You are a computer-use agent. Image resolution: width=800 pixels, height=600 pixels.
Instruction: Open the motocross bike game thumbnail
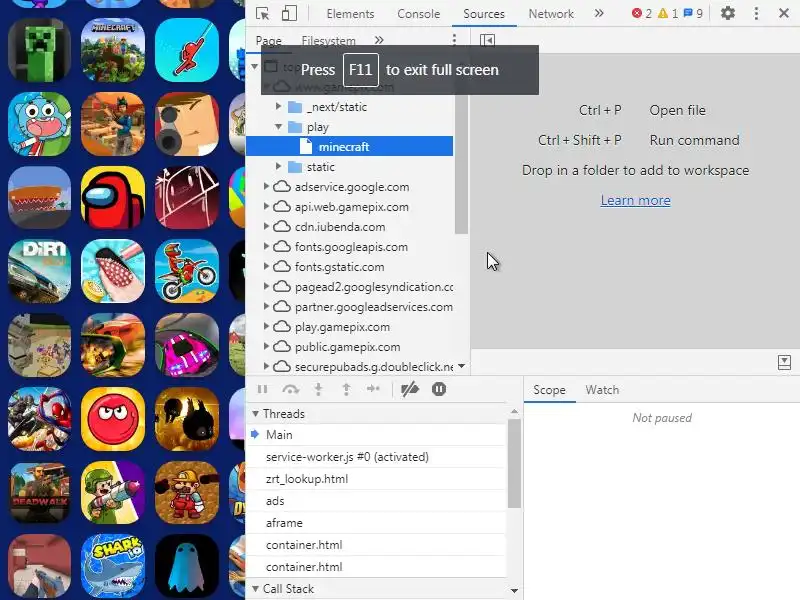click(187, 271)
